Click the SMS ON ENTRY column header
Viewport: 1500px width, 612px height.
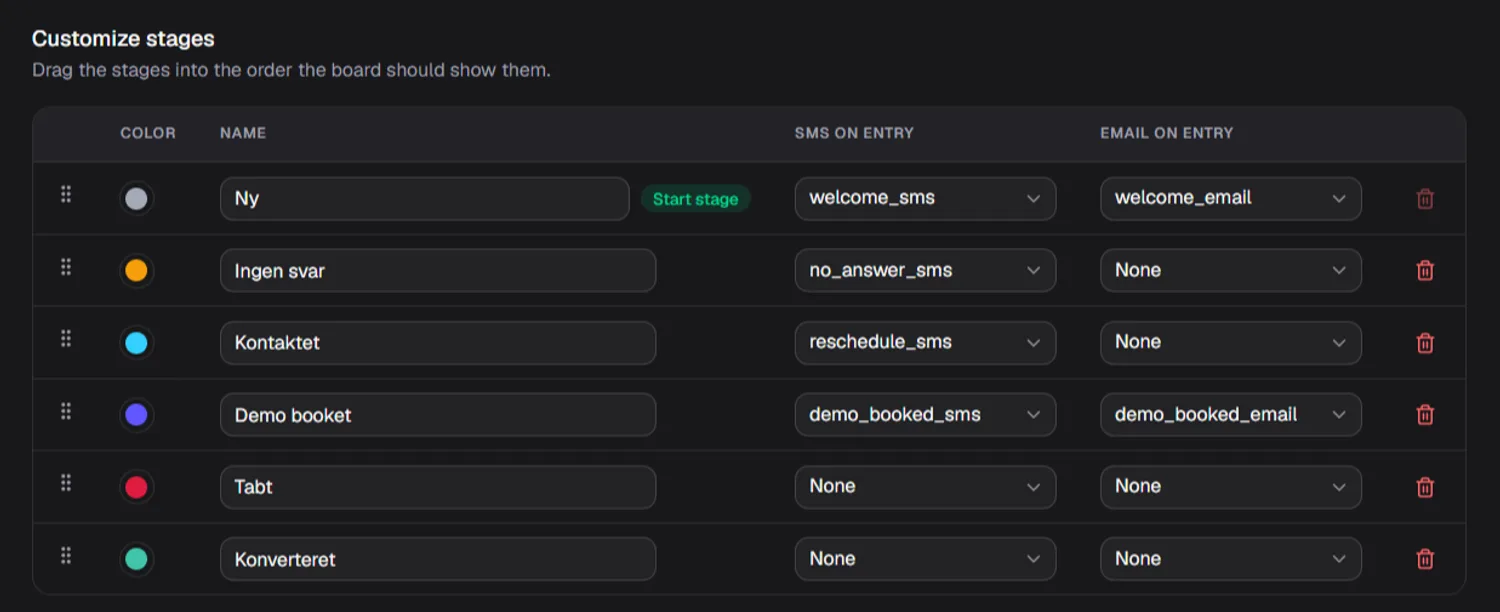tap(854, 133)
